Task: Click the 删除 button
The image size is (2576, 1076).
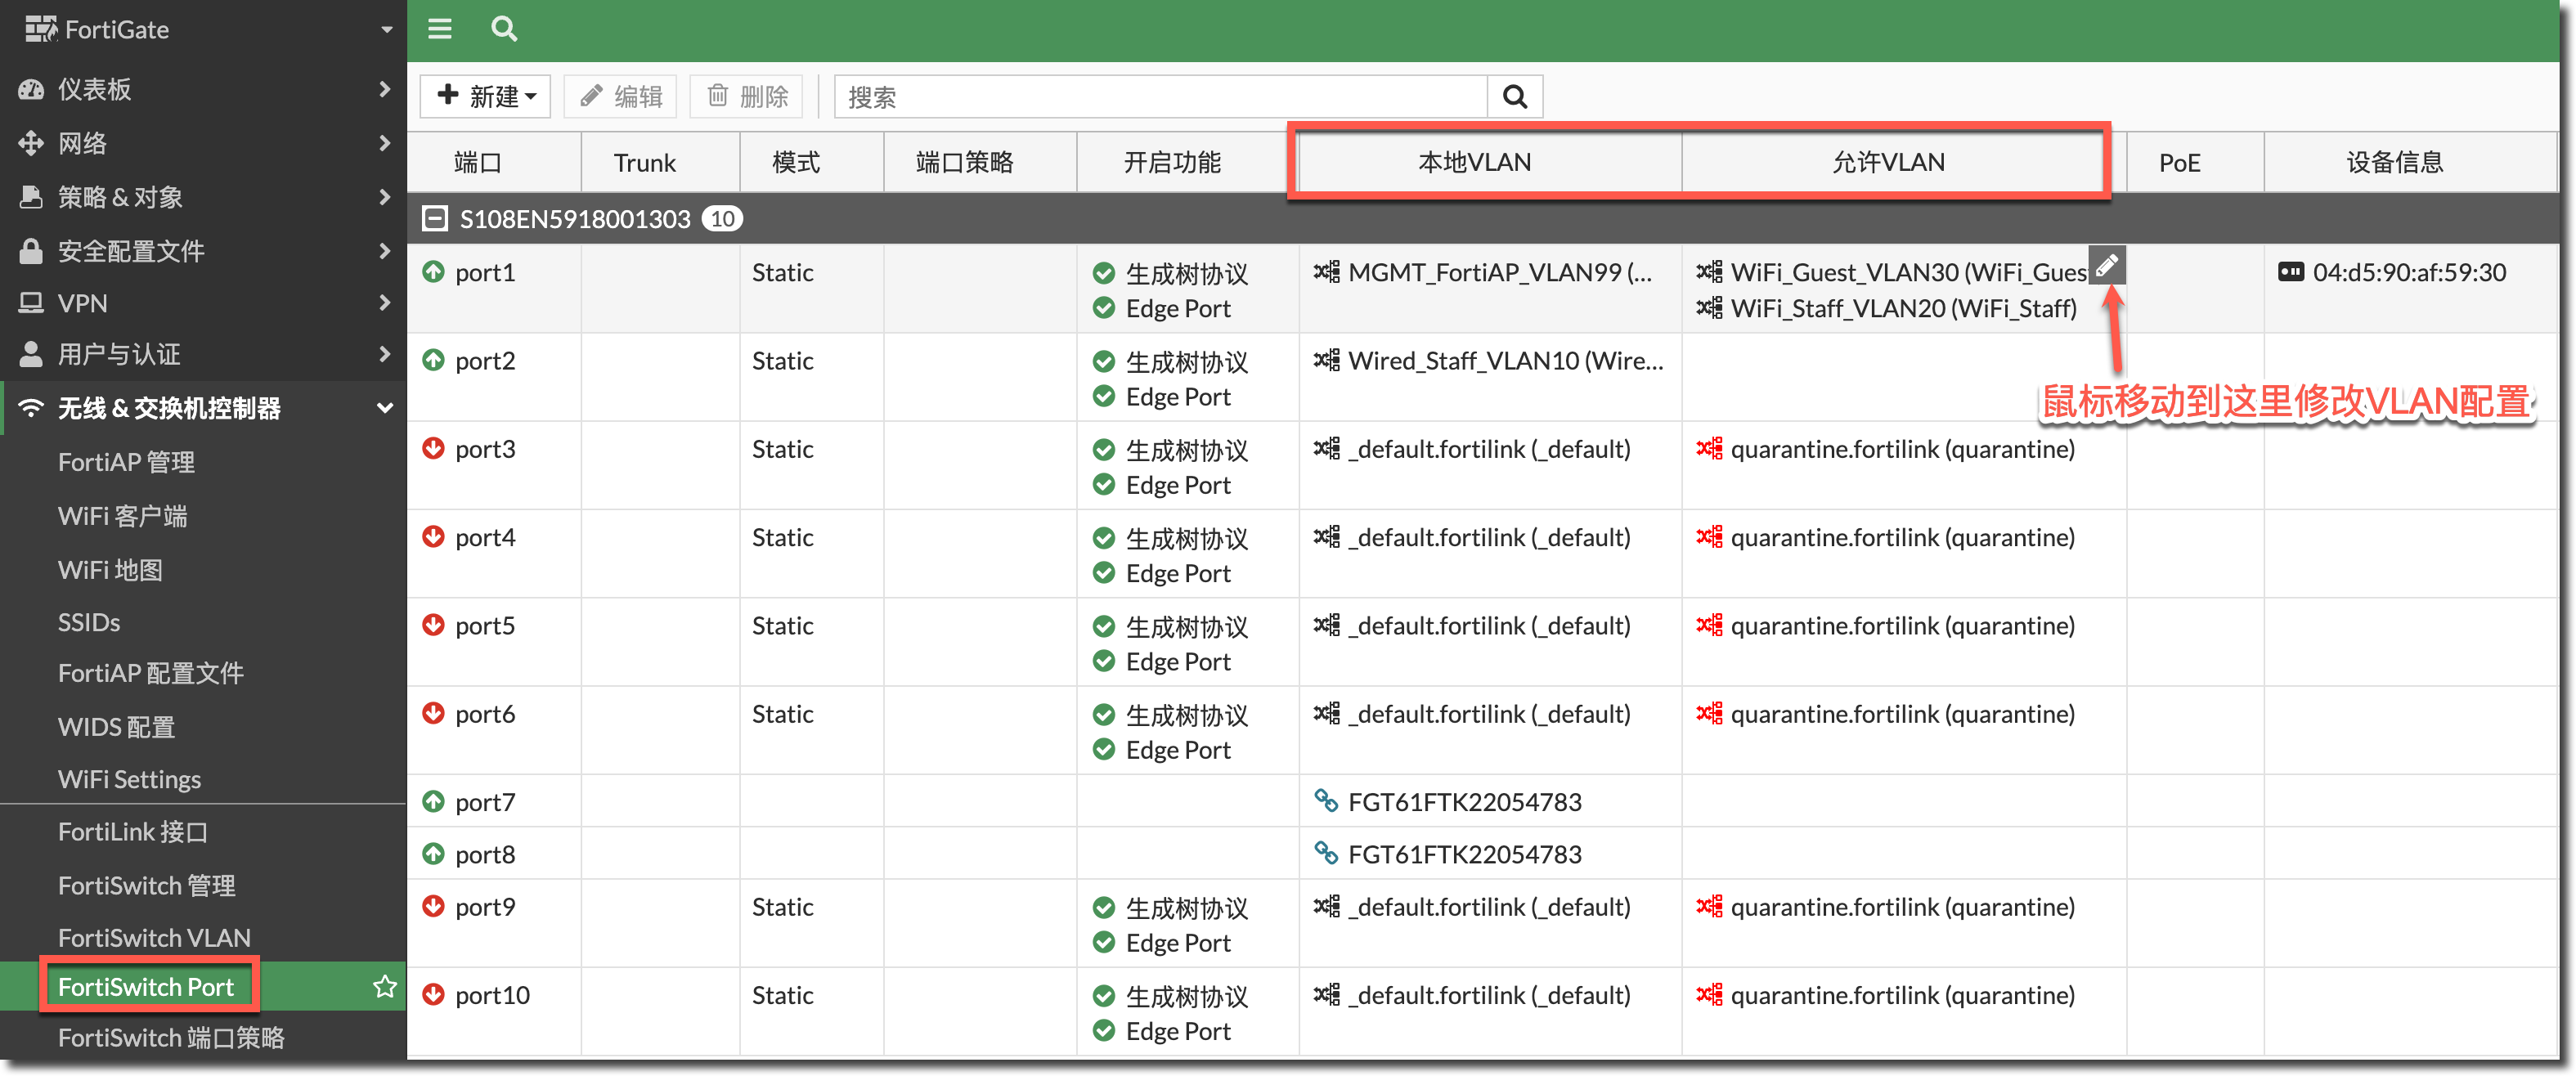Action: (x=747, y=97)
